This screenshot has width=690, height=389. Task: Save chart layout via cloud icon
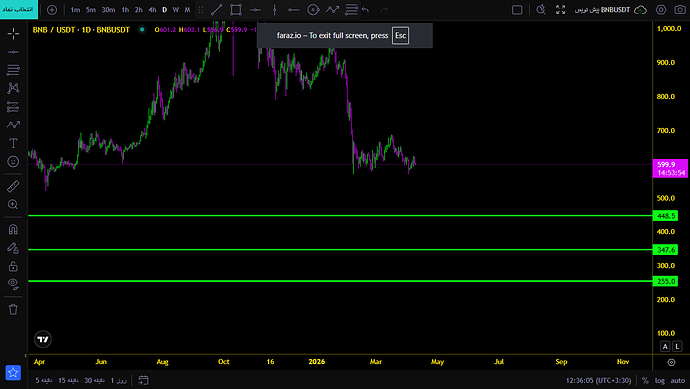pyautogui.click(x=640, y=10)
